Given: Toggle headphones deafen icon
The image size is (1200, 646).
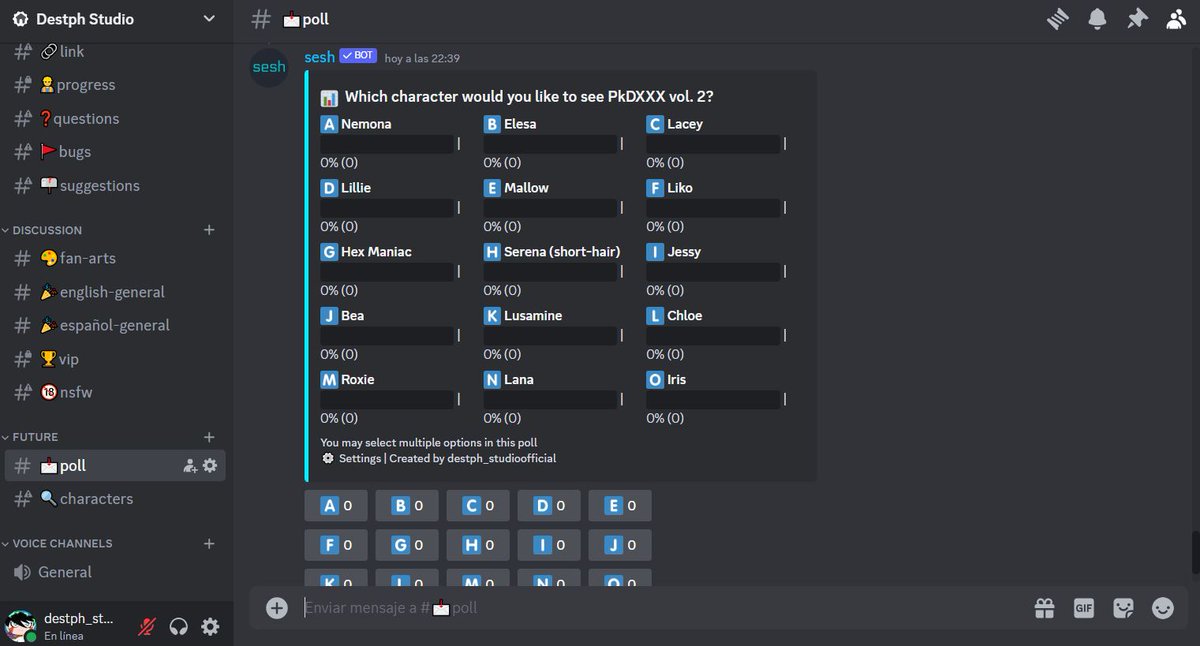Looking at the screenshot, I should [179, 627].
